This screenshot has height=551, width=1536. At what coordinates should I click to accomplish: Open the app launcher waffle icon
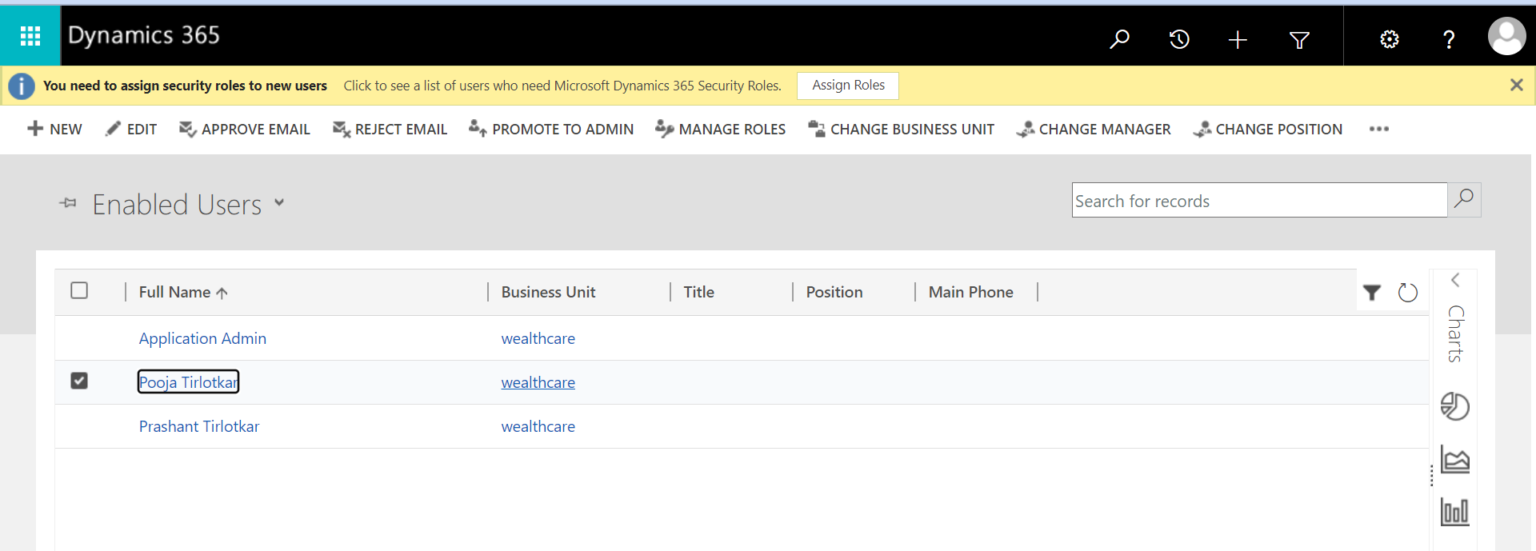click(30, 37)
